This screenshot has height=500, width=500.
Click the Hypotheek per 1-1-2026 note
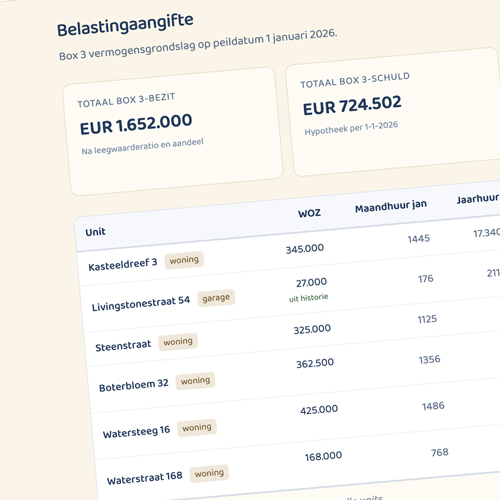point(351,128)
